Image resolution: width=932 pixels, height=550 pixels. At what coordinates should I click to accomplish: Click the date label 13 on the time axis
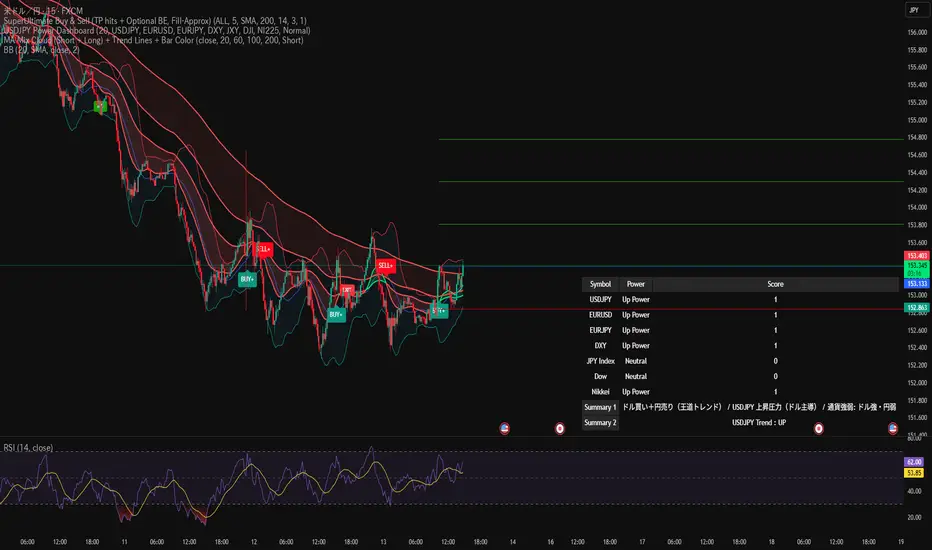tap(383, 542)
